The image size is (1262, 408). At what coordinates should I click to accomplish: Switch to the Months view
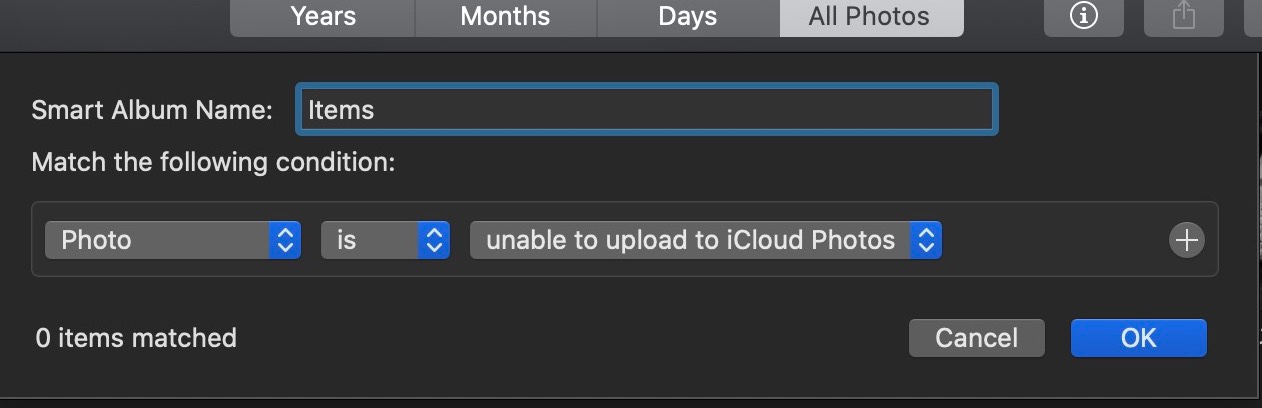(x=505, y=17)
